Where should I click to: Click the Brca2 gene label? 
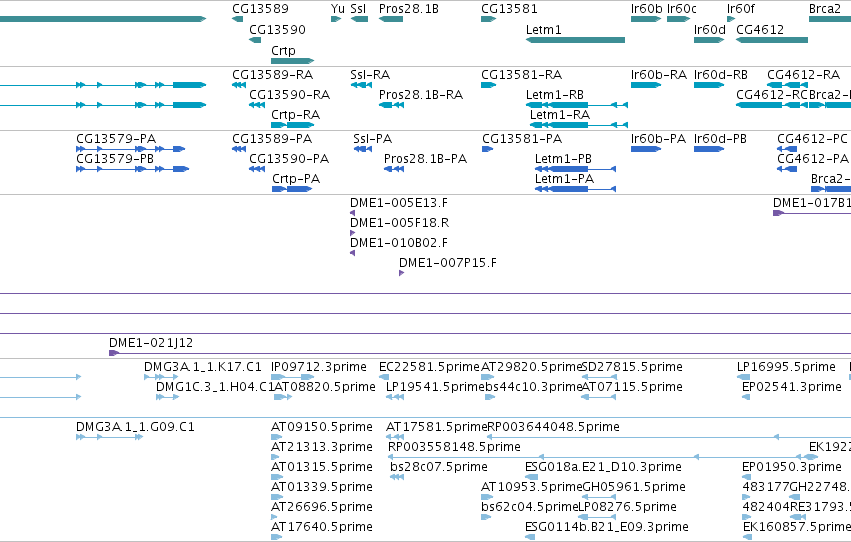[824, 9]
